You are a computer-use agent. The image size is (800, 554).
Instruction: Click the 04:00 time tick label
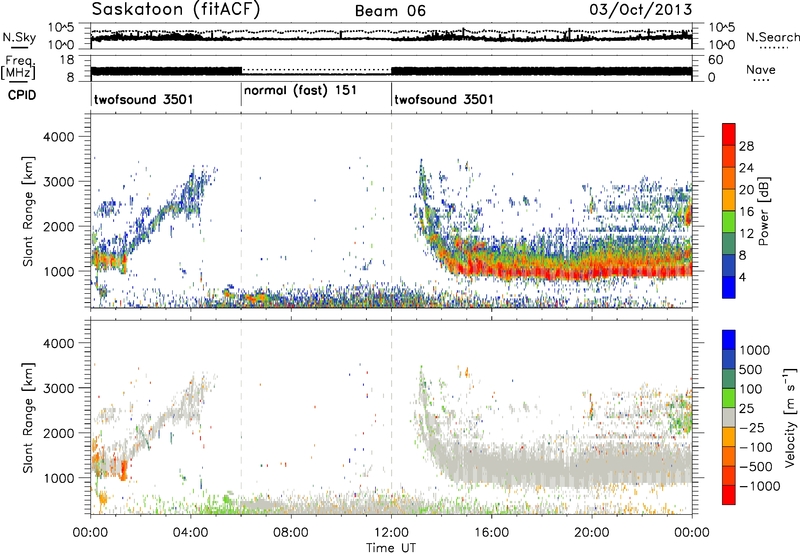tap(190, 533)
